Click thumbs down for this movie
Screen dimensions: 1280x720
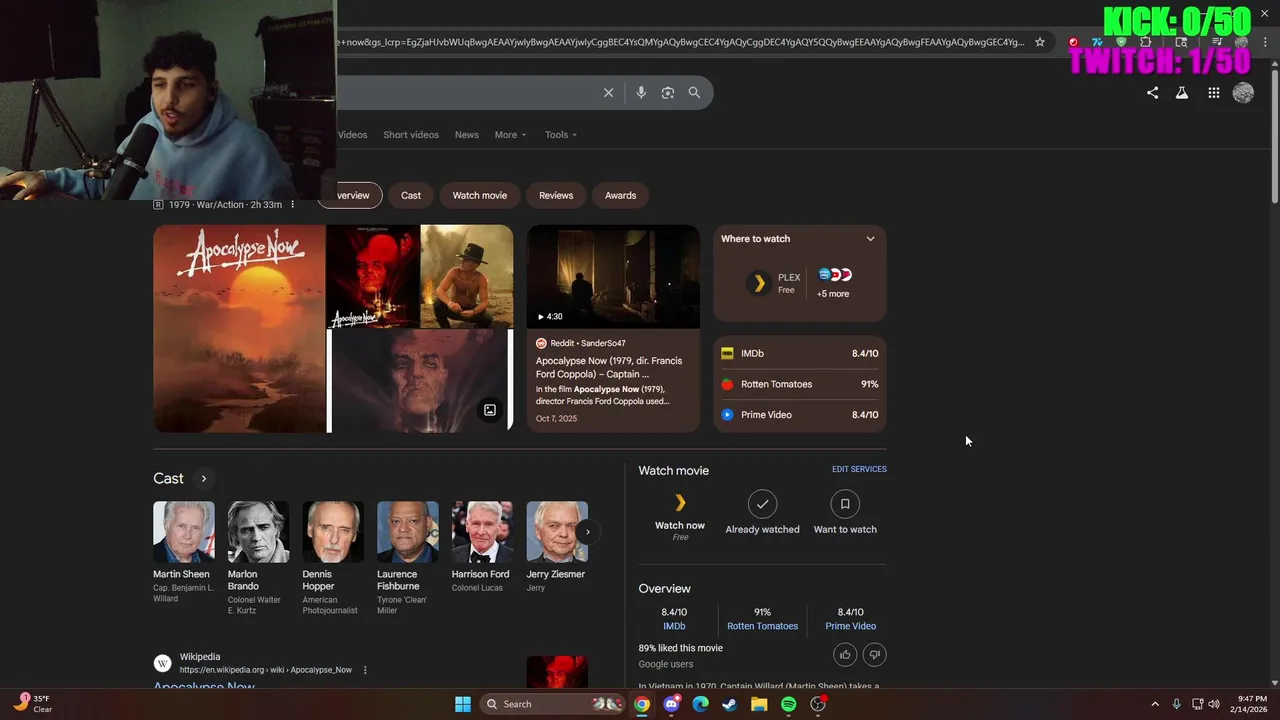coord(874,655)
